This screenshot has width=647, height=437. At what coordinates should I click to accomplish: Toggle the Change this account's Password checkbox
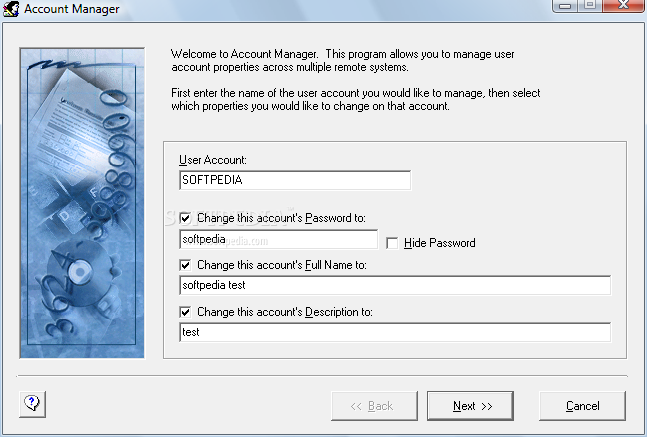coord(185,218)
